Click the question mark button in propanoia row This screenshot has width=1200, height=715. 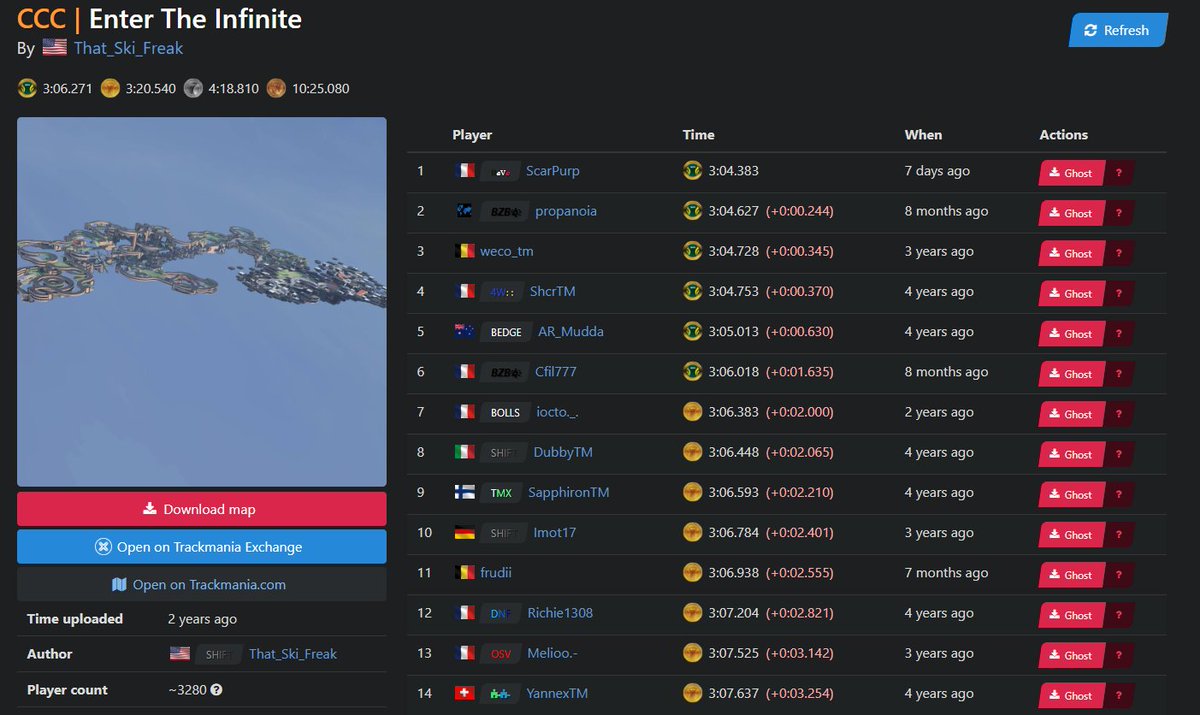click(1118, 213)
